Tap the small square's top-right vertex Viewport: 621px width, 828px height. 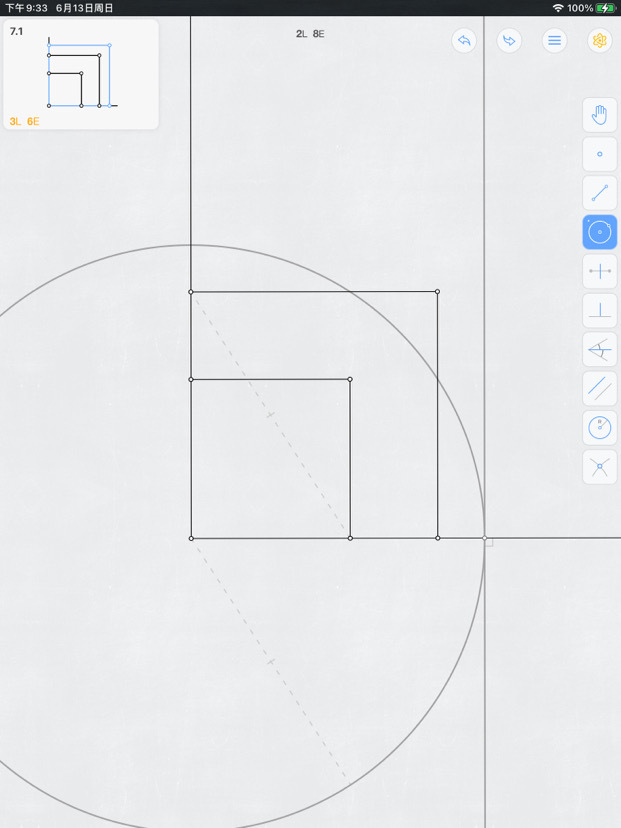point(350,379)
